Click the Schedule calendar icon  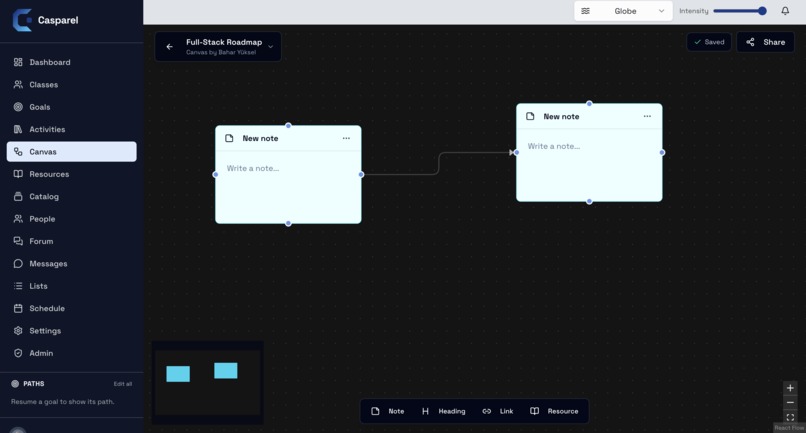pos(18,309)
